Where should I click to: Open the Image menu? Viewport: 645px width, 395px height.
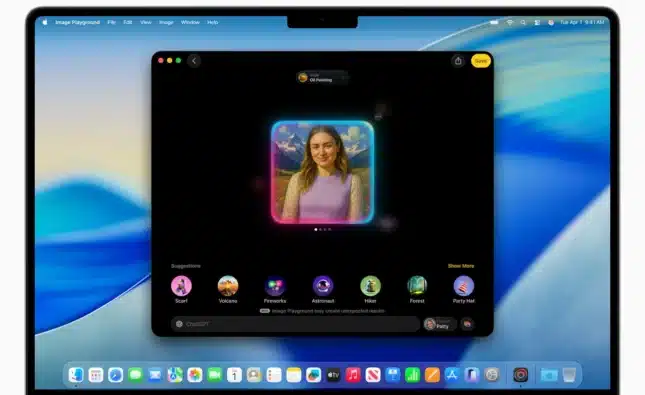coord(166,22)
